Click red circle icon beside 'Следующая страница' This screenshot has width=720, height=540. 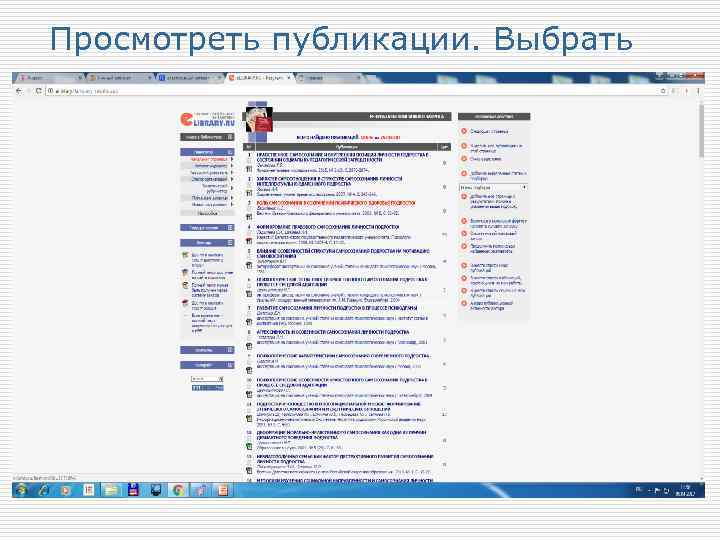[464, 131]
